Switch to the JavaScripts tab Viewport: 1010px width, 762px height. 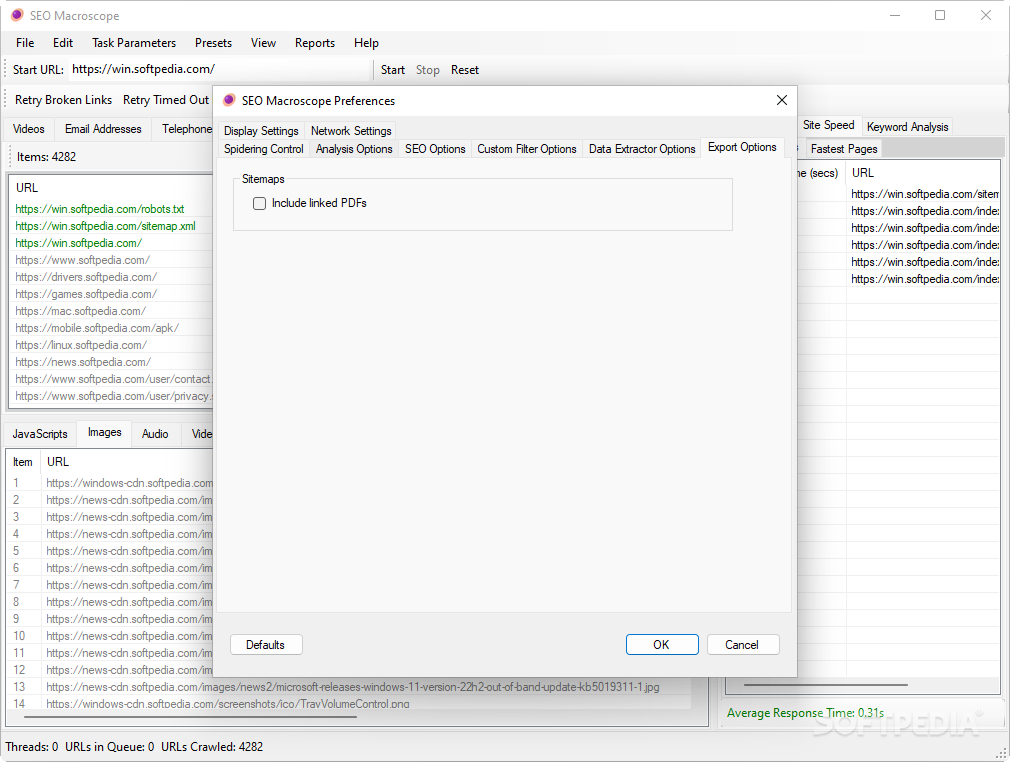coord(40,434)
